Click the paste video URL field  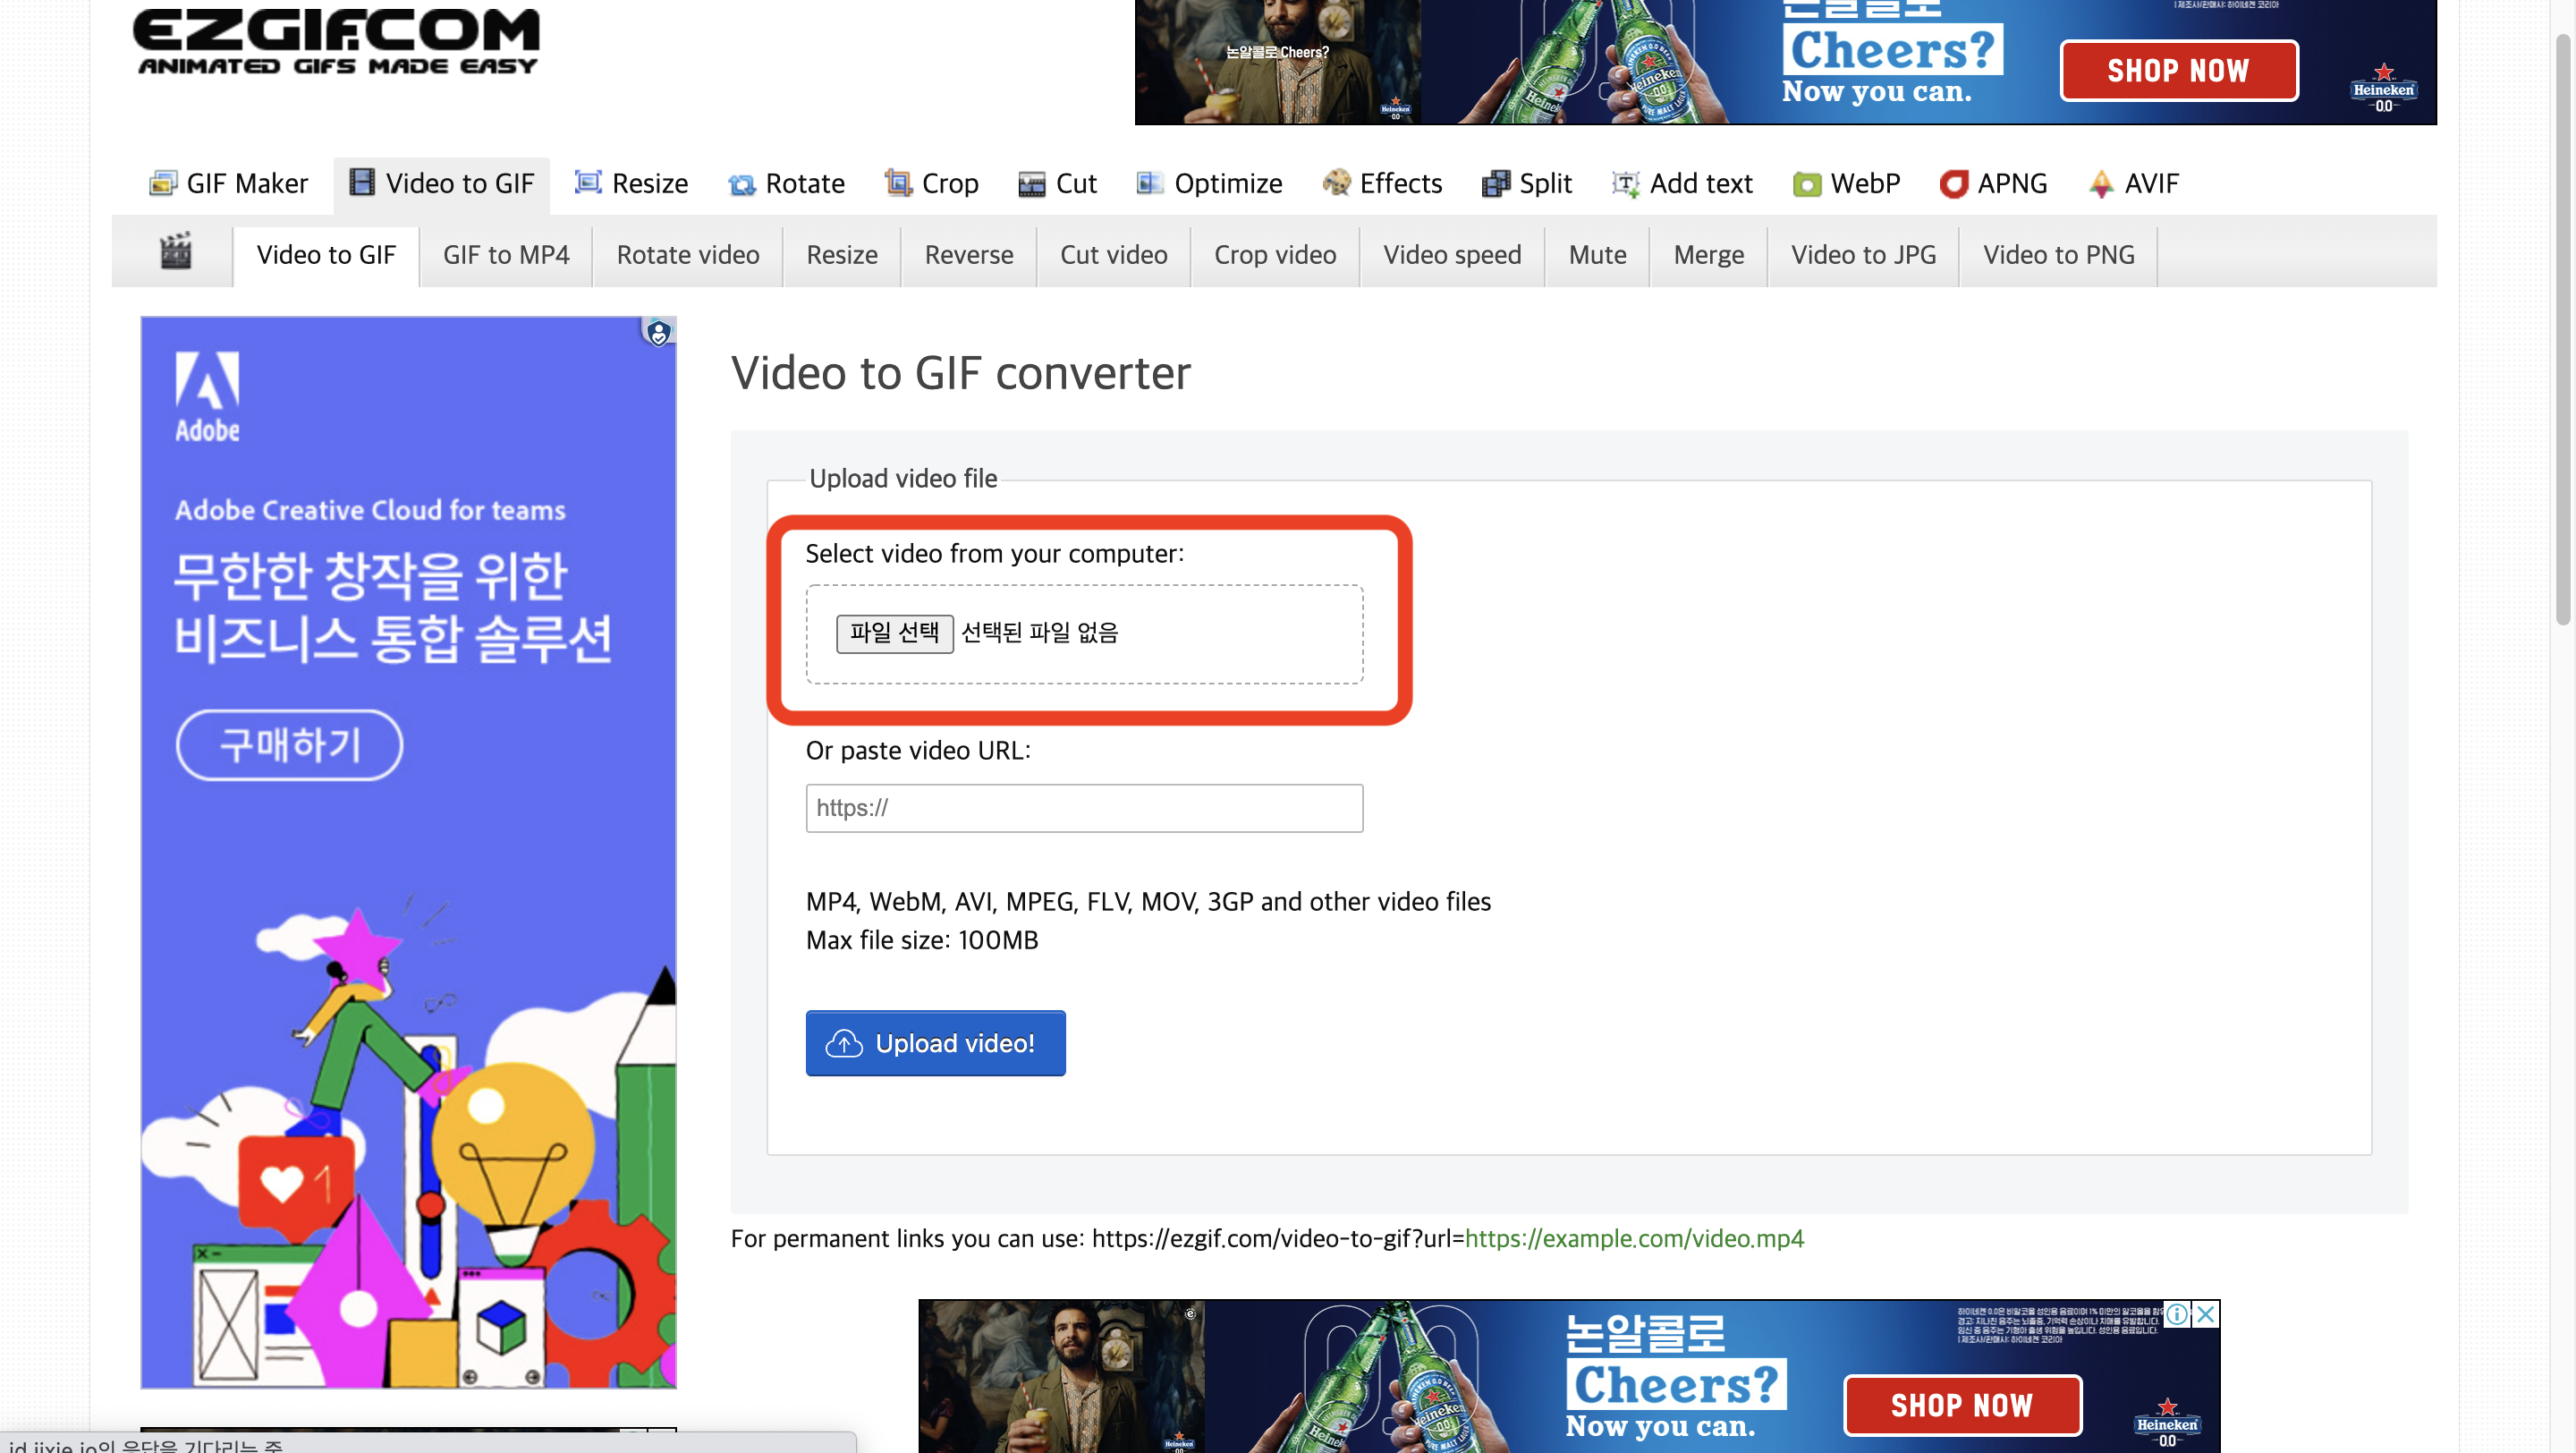pyautogui.click(x=1084, y=808)
